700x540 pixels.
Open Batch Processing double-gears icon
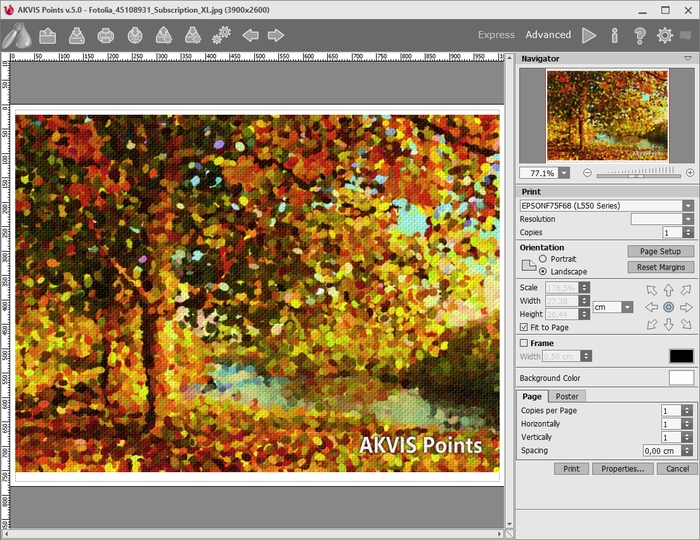coord(221,35)
